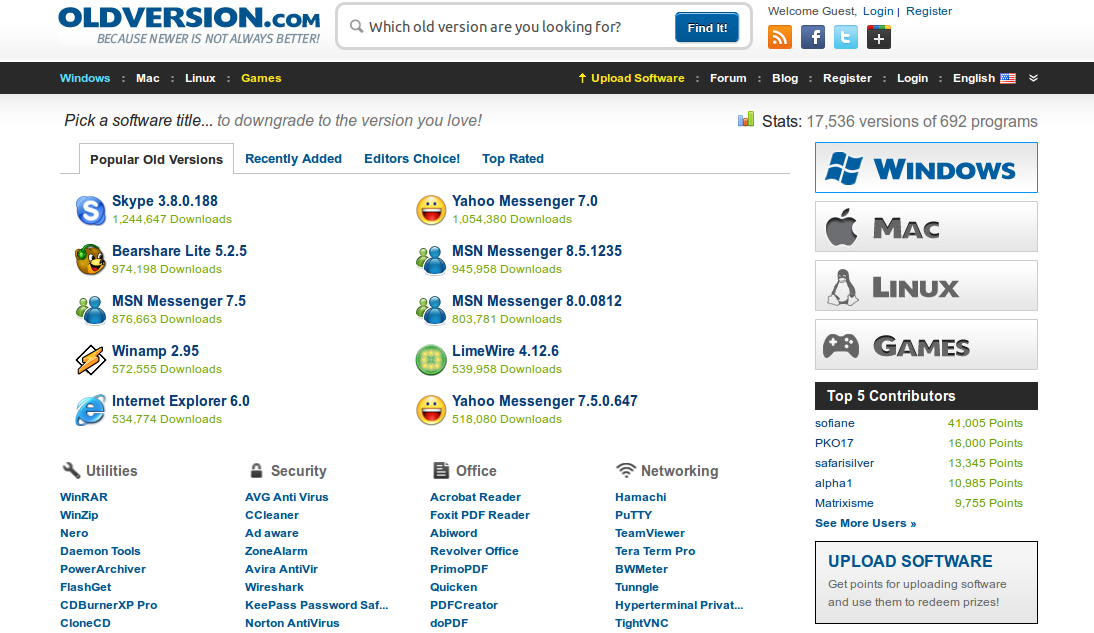Open the WinRAR utilities link

tap(84, 497)
